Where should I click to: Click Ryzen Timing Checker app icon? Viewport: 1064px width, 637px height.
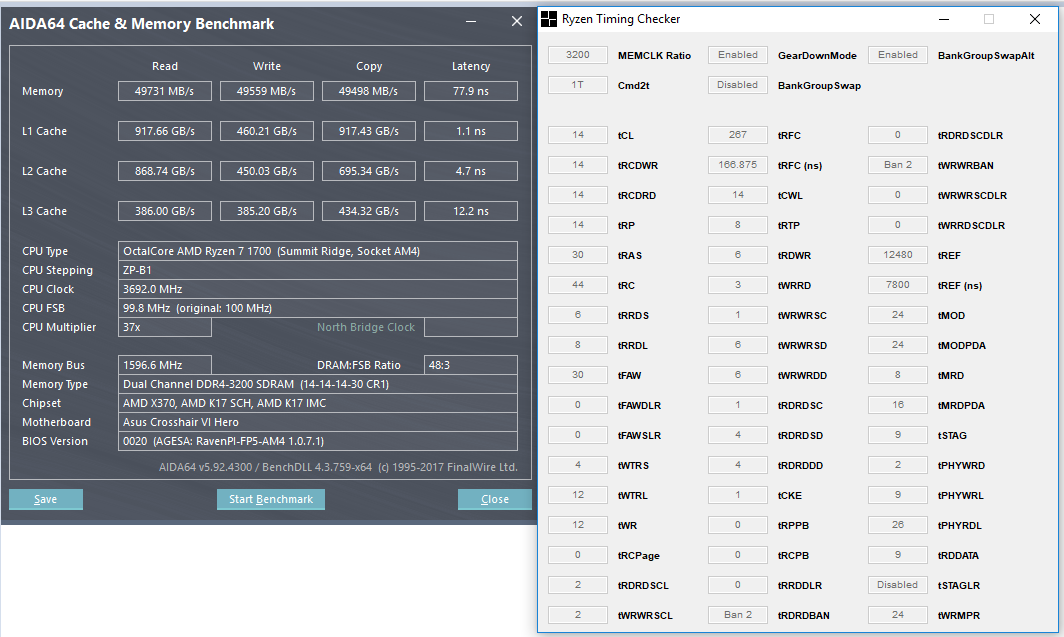point(548,19)
